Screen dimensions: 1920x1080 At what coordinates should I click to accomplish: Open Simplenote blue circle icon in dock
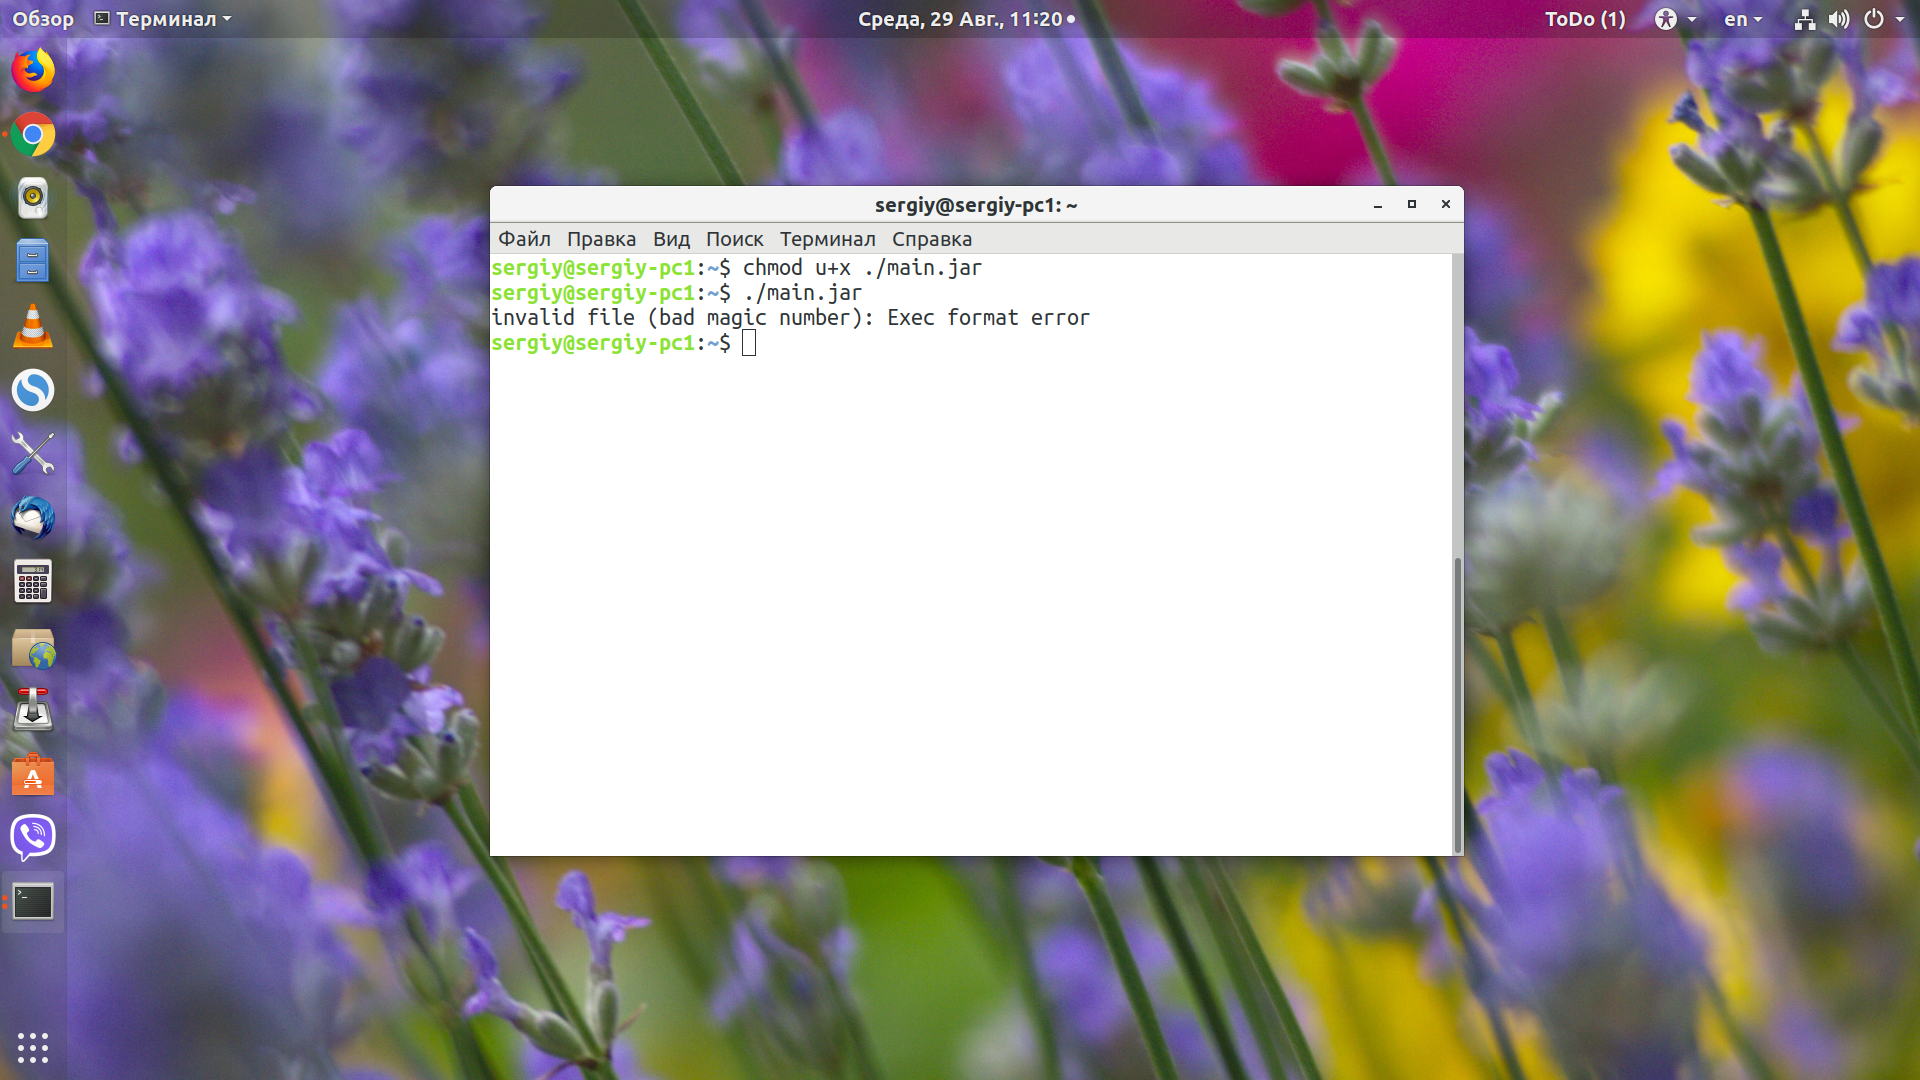(33, 390)
